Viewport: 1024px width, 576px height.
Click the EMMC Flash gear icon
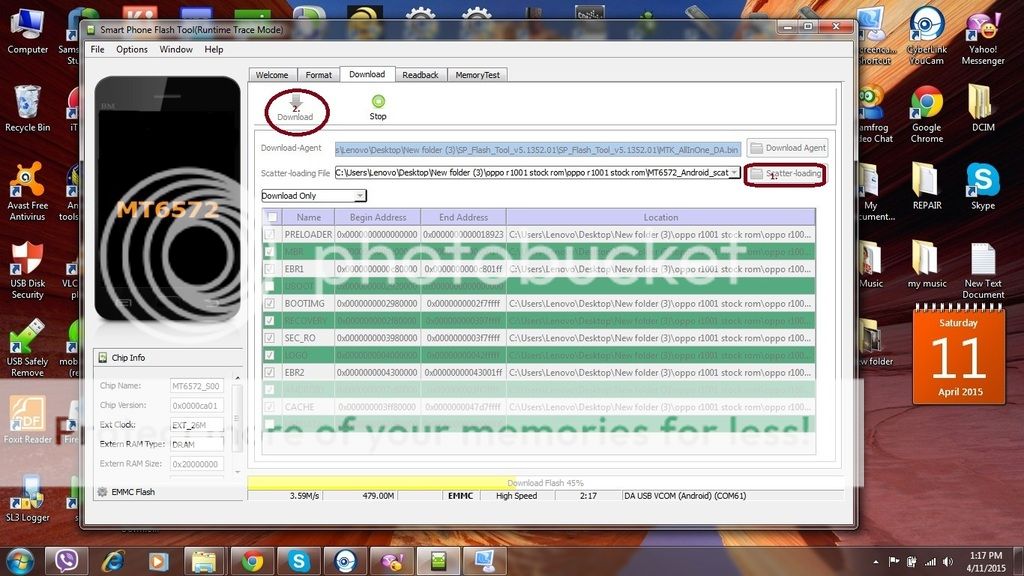tap(102, 492)
